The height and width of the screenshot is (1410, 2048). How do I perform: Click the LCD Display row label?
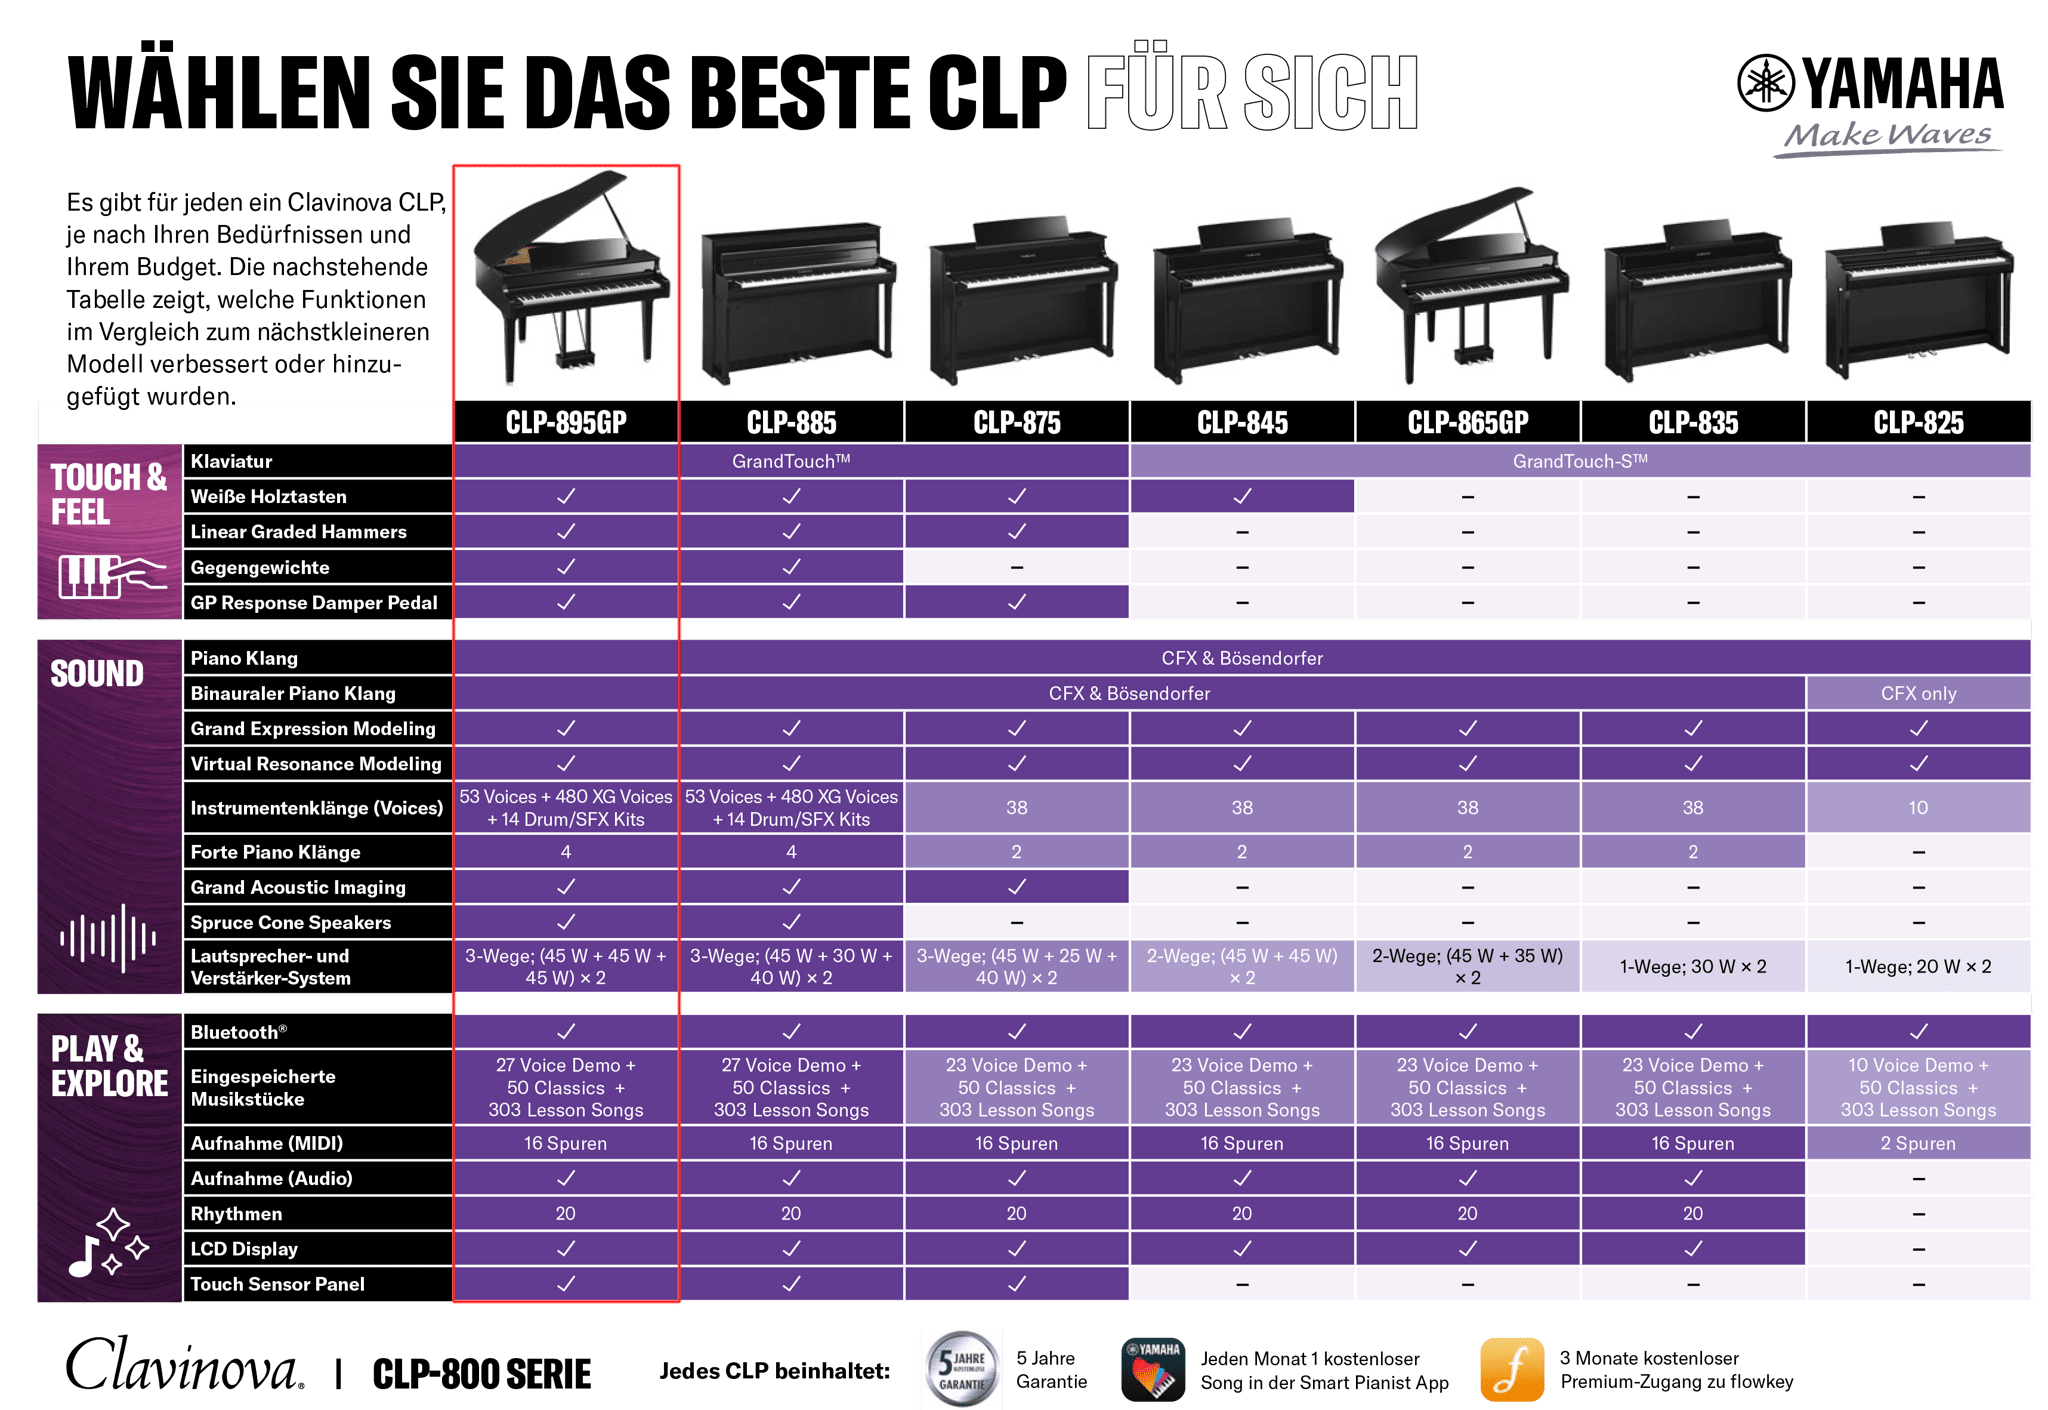tap(317, 1249)
